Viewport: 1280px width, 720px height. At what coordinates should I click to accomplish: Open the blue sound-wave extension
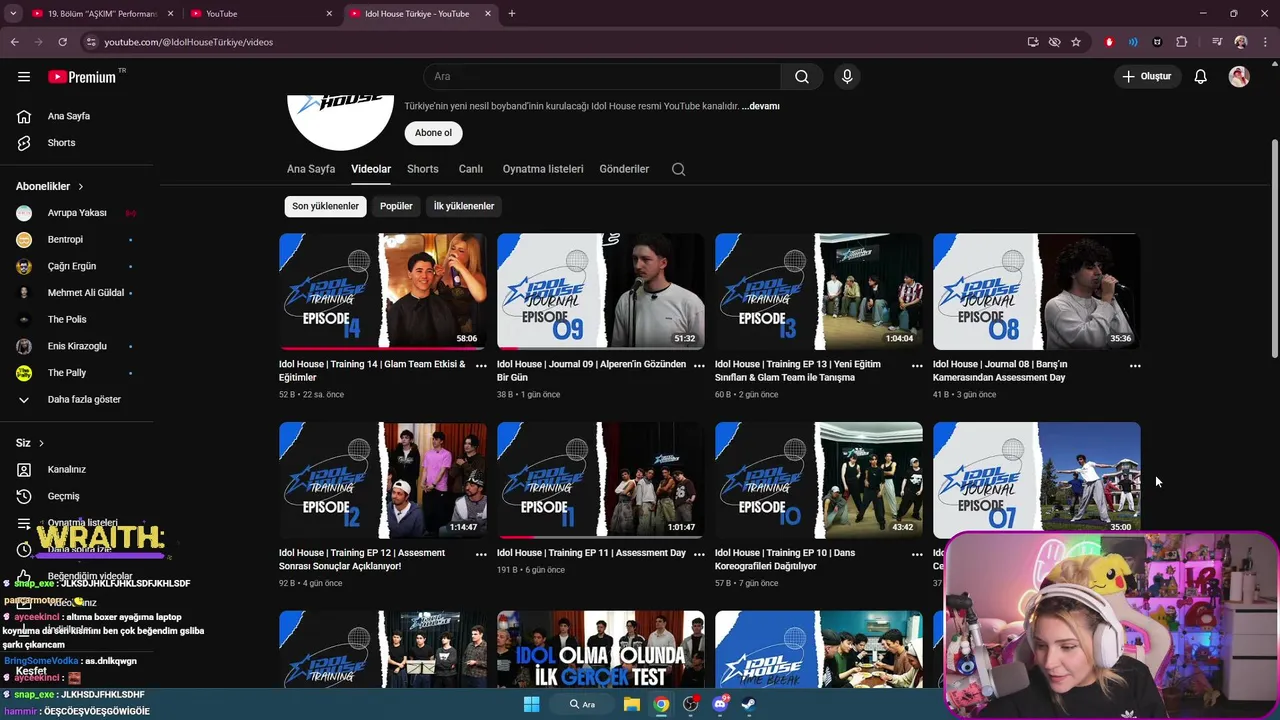pos(1133,42)
